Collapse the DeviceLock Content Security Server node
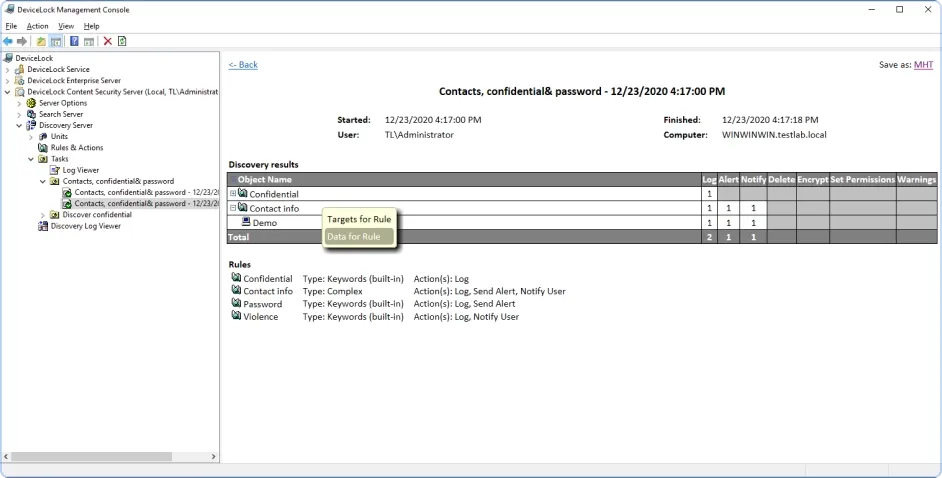 tap(8, 92)
